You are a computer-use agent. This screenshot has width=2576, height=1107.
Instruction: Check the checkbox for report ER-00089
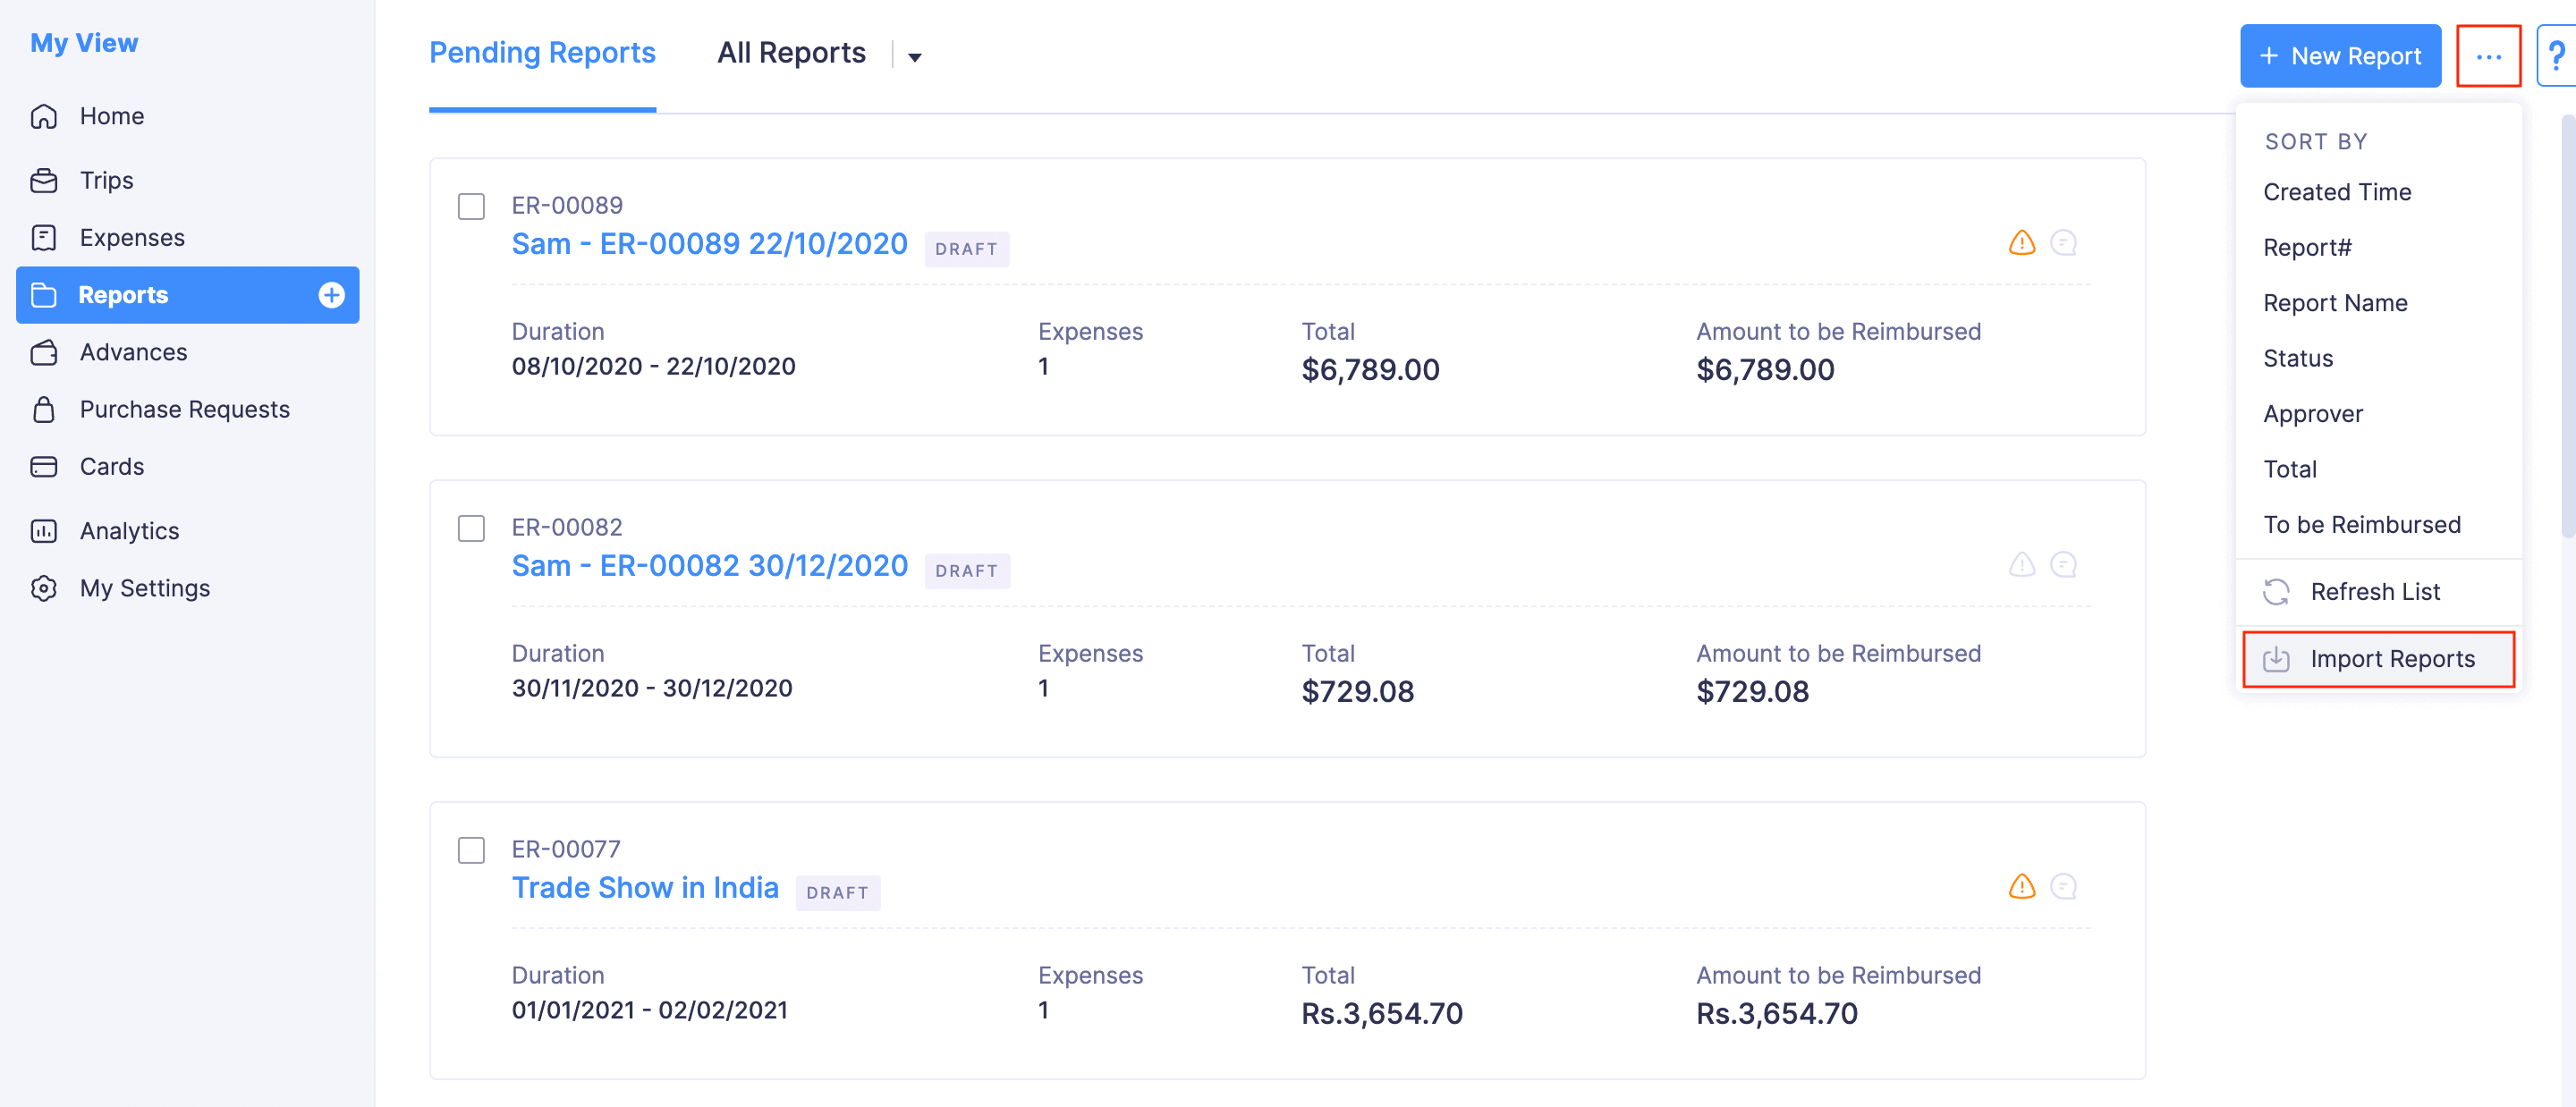pos(470,206)
